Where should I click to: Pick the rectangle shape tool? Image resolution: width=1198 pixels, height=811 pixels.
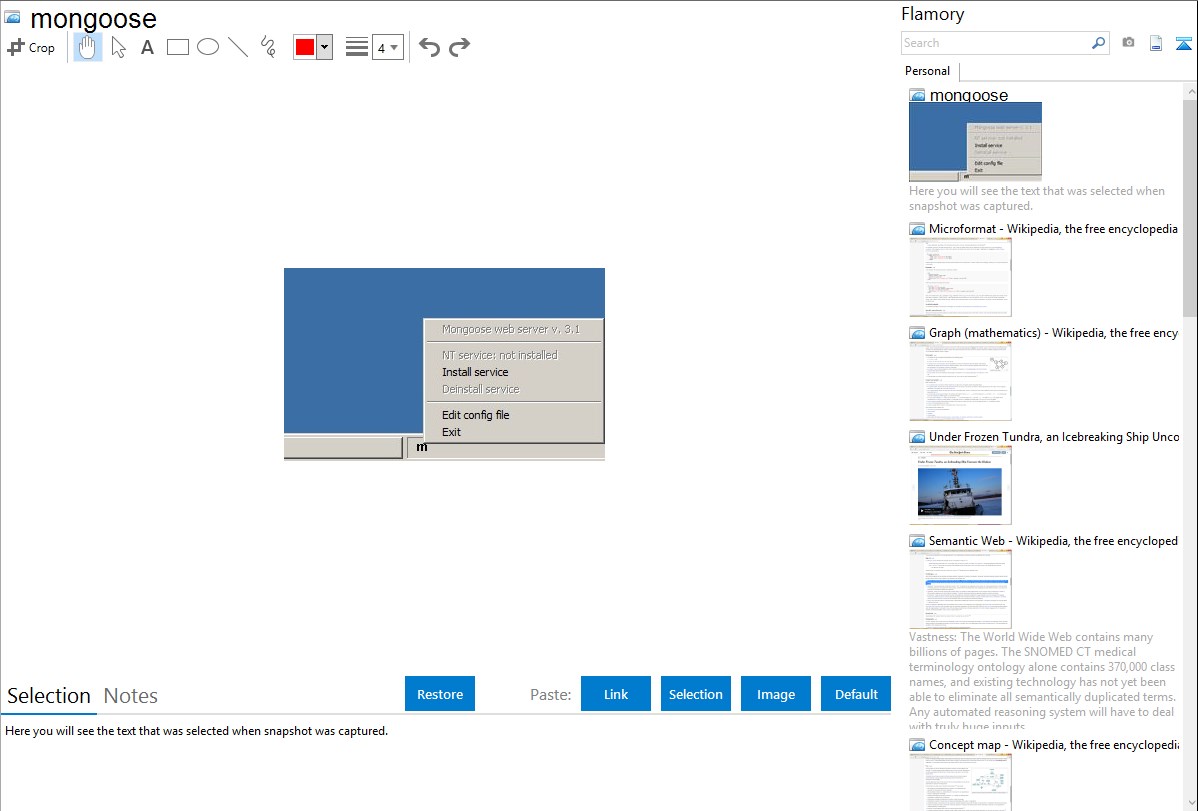click(178, 47)
